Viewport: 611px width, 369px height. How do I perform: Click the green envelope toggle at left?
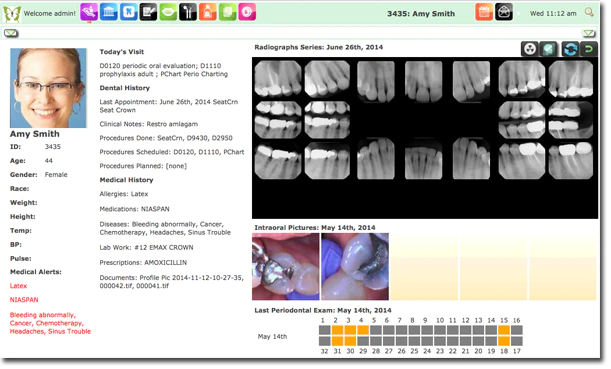11,34
